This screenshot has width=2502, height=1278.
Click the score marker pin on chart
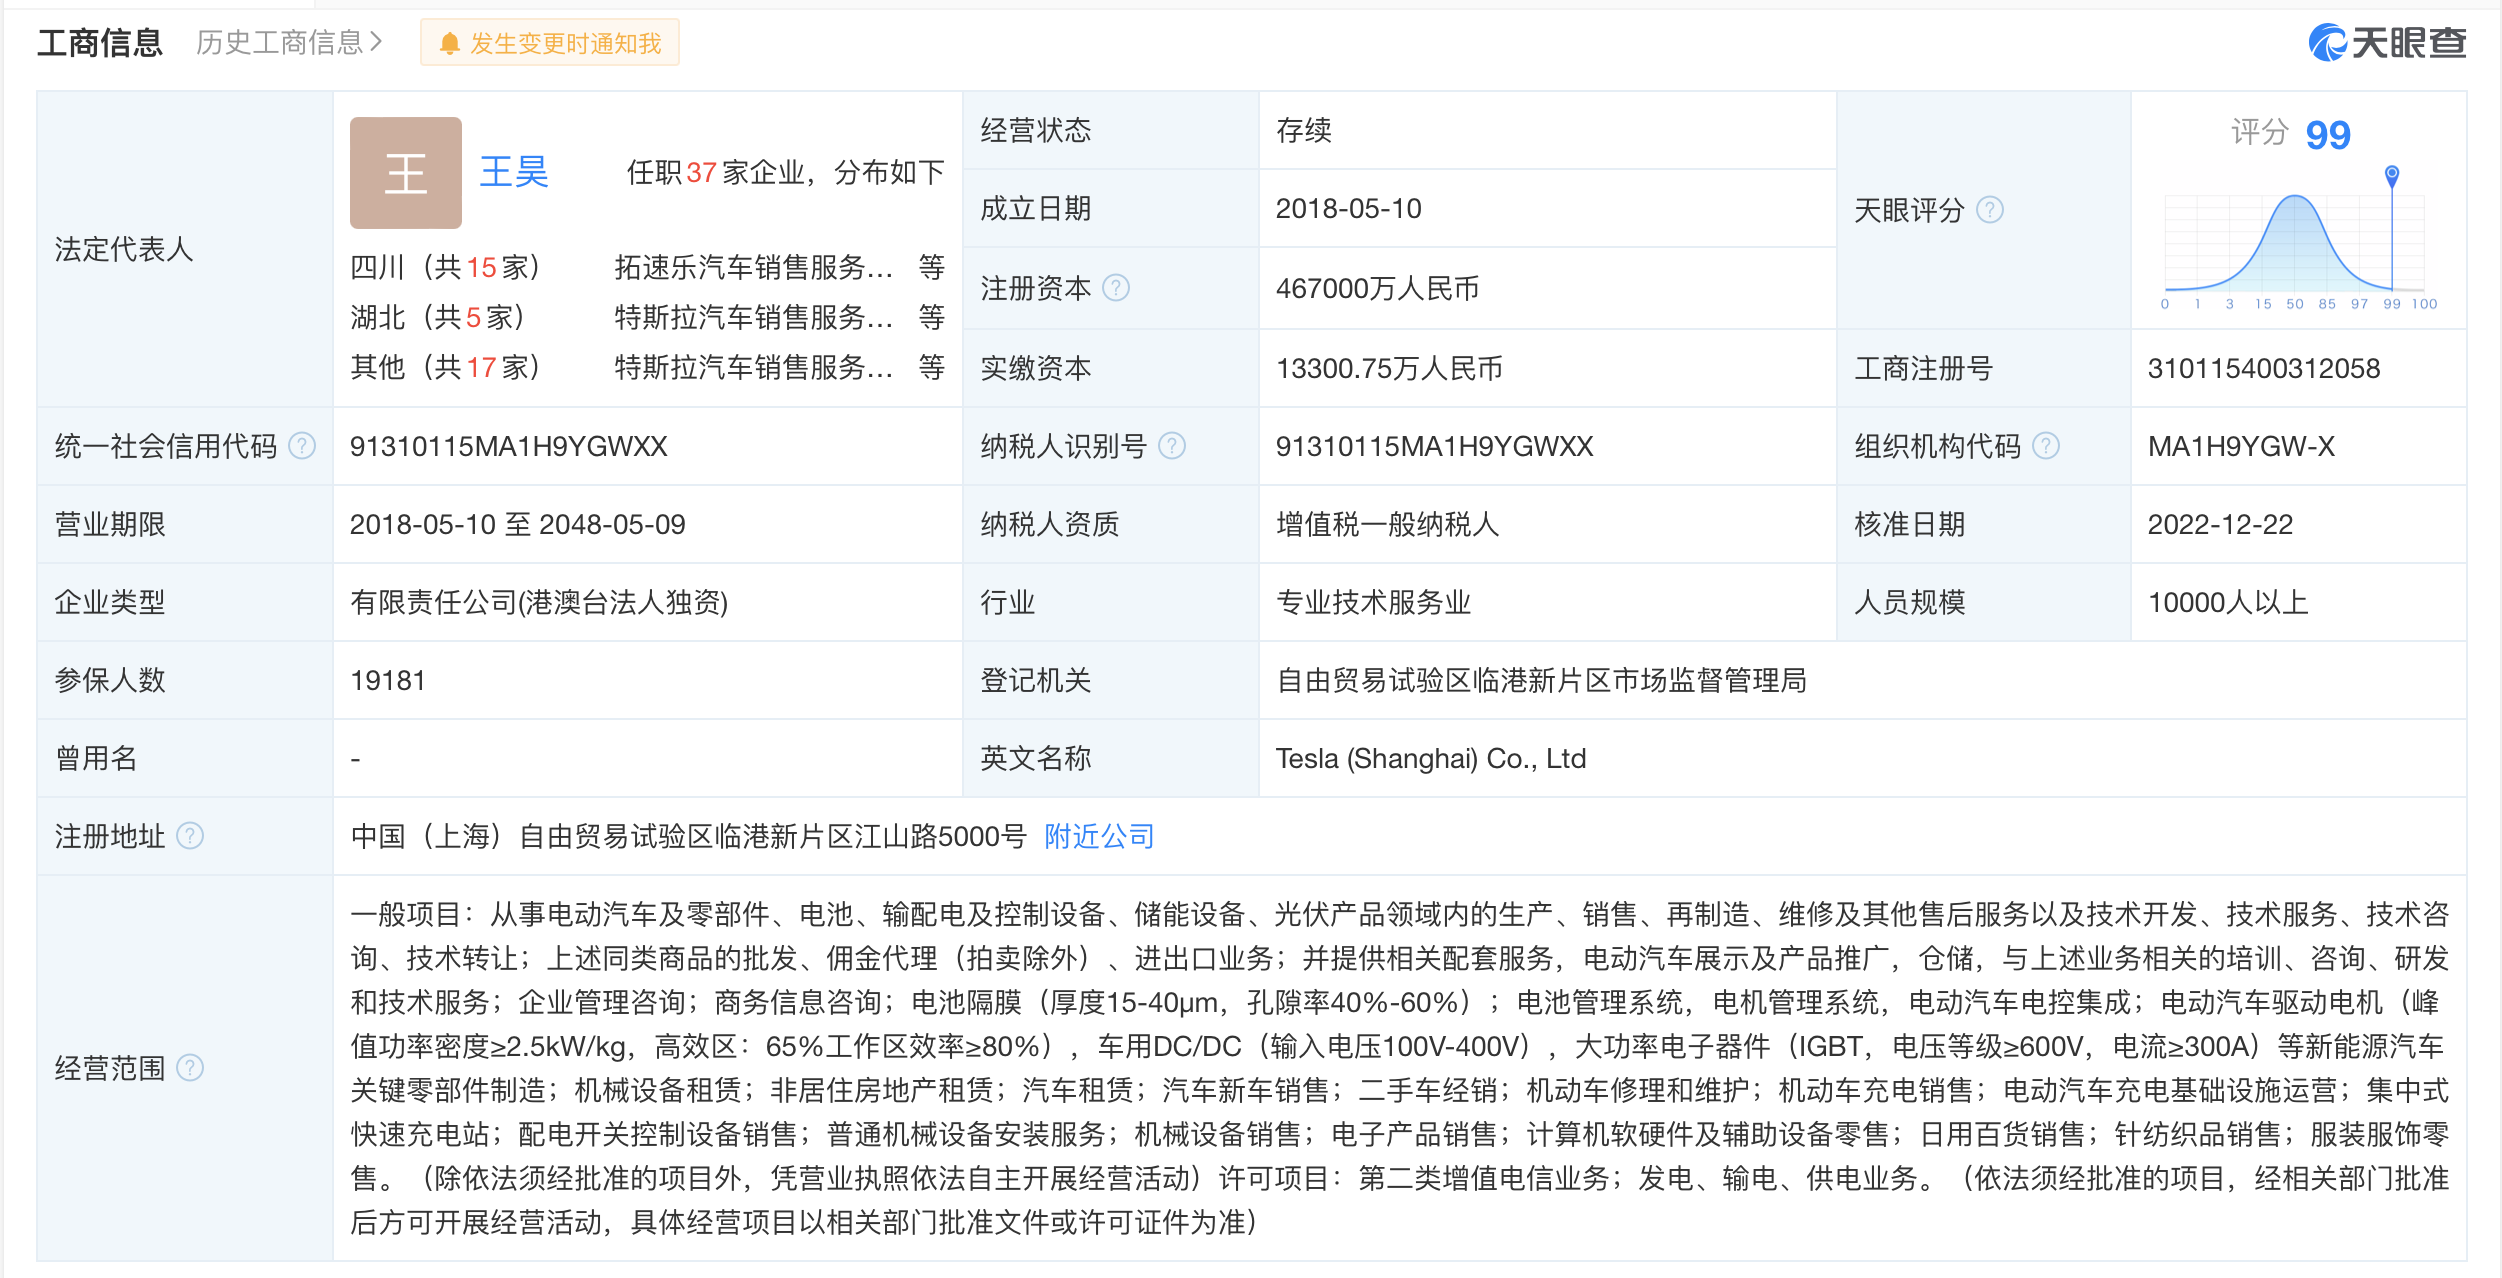2391,176
